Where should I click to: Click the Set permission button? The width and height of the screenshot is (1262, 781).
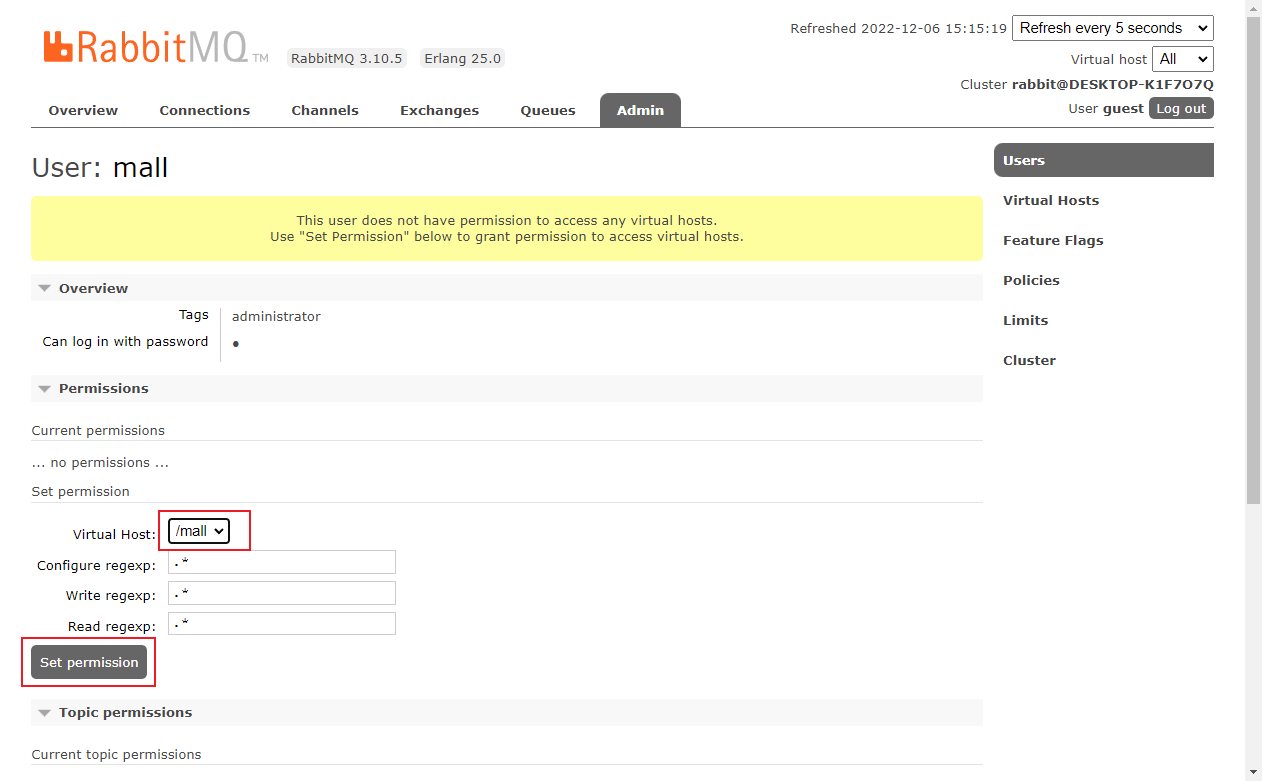point(89,662)
